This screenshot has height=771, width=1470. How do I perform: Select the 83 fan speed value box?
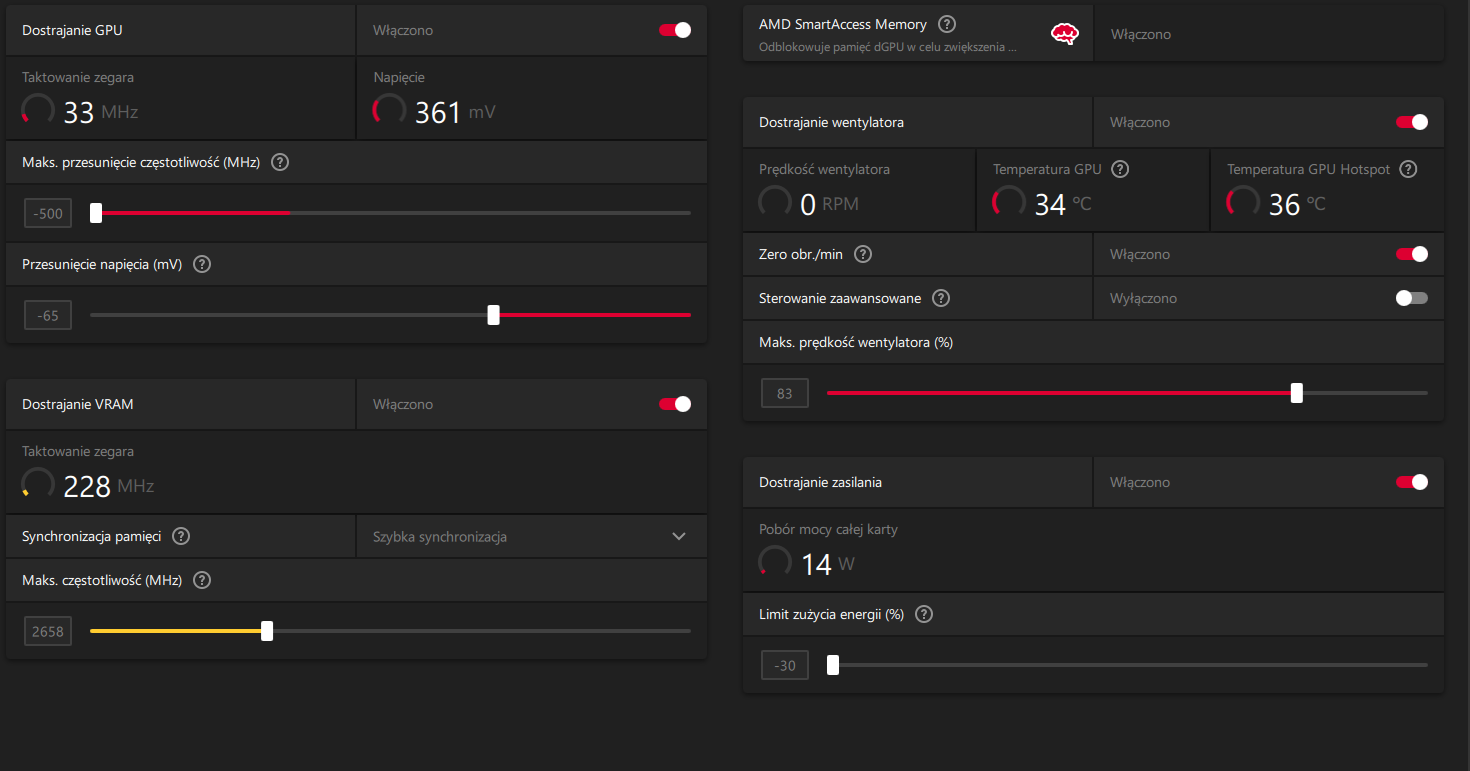pos(785,394)
